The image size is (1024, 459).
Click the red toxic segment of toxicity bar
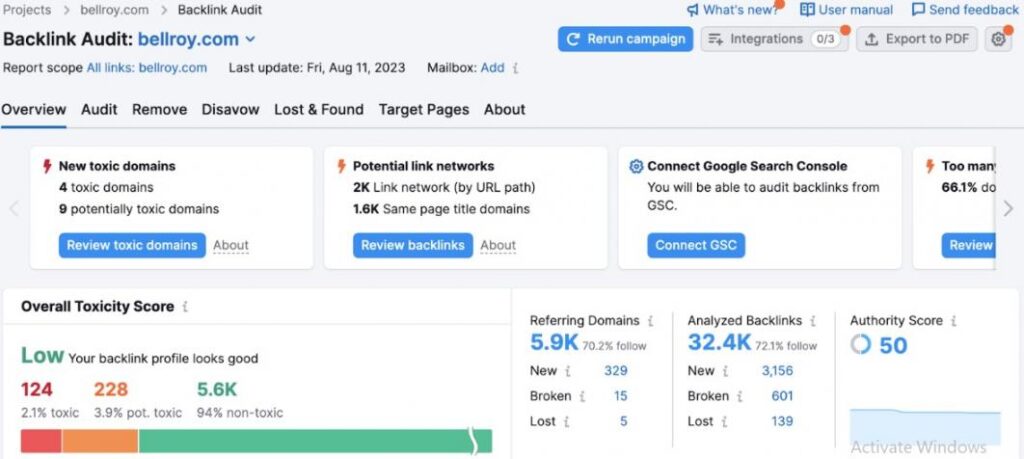point(41,441)
